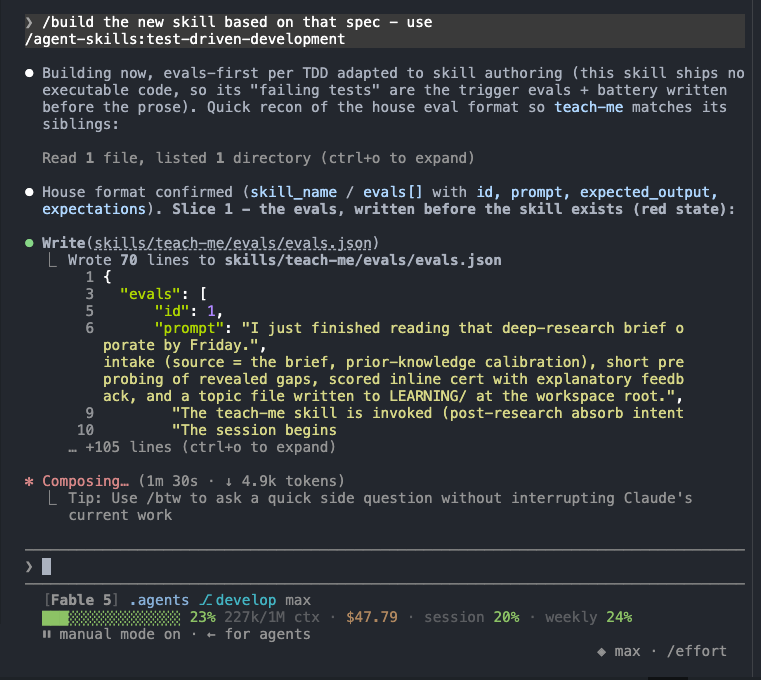Click the 23% context percentage

(202, 617)
